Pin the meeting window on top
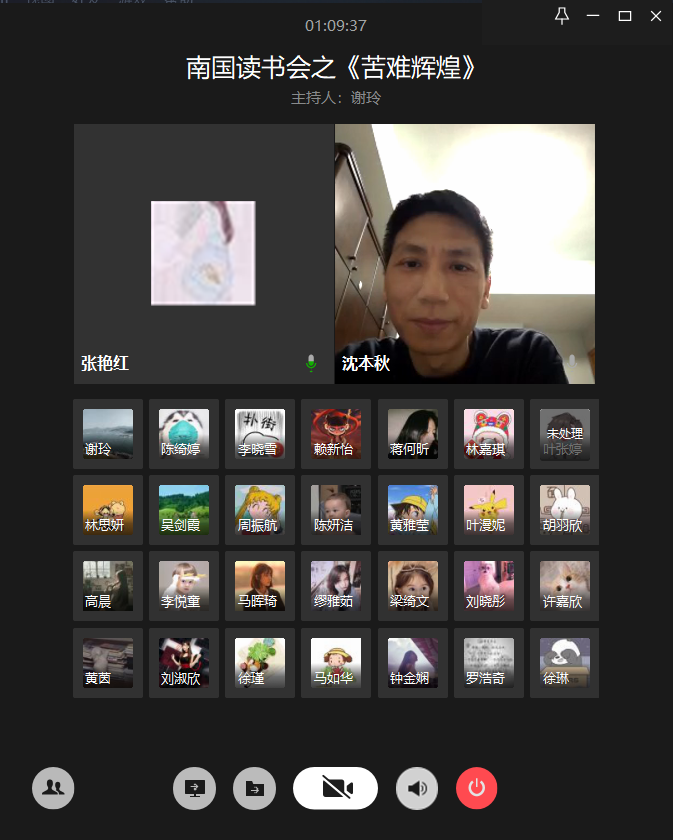The width and height of the screenshot is (673, 840). point(561,15)
